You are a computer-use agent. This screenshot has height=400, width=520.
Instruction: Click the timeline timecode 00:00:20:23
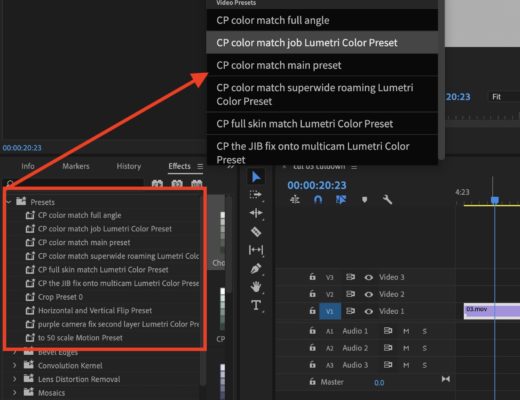317,185
